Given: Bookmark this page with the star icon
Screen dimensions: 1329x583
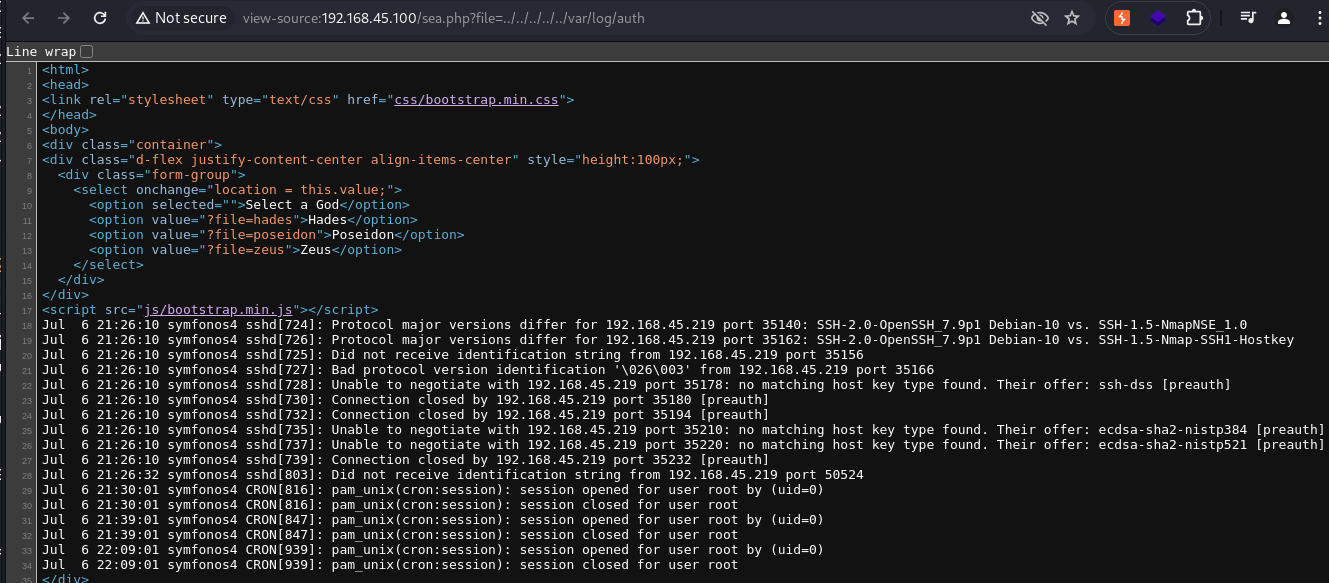Looking at the screenshot, I should [x=1072, y=18].
